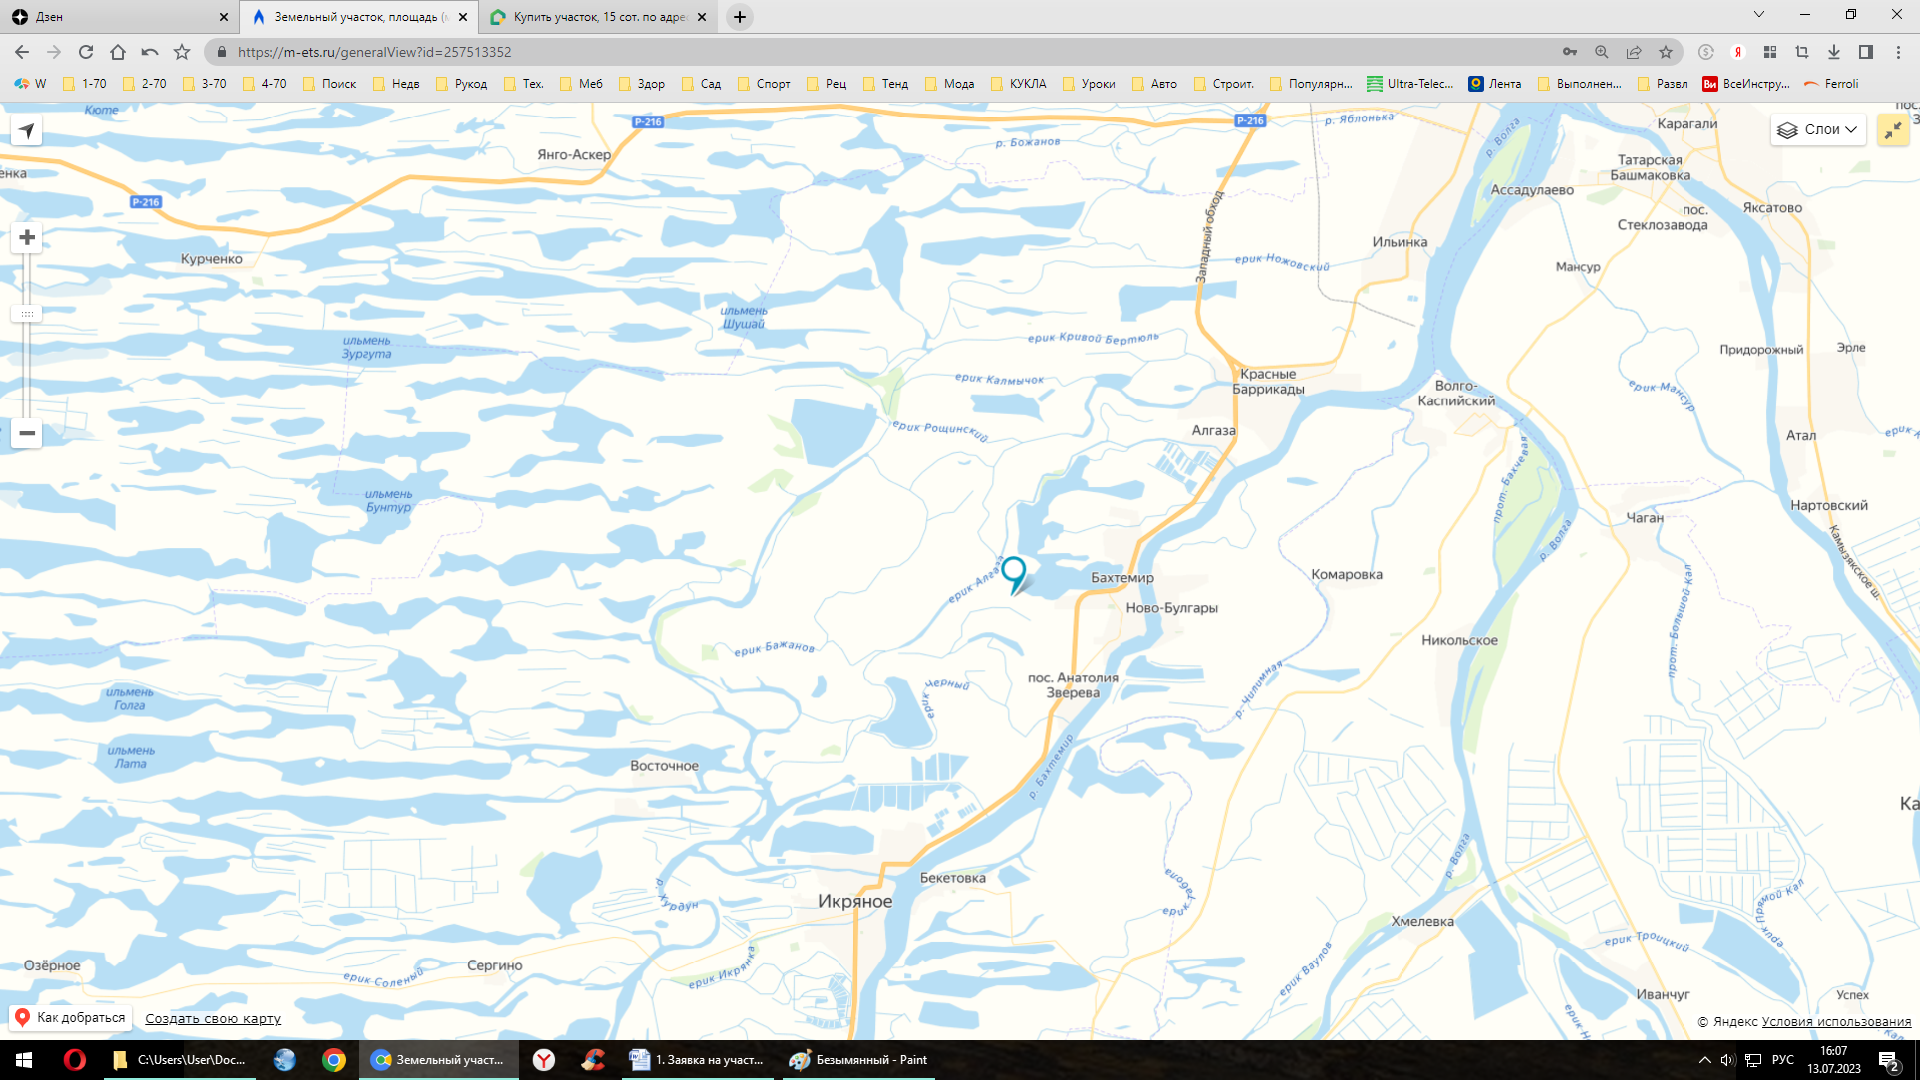The width and height of the screenshot is (1920, 1080).
Task: Click the back navigation arrow
Action: coord(22,51)
